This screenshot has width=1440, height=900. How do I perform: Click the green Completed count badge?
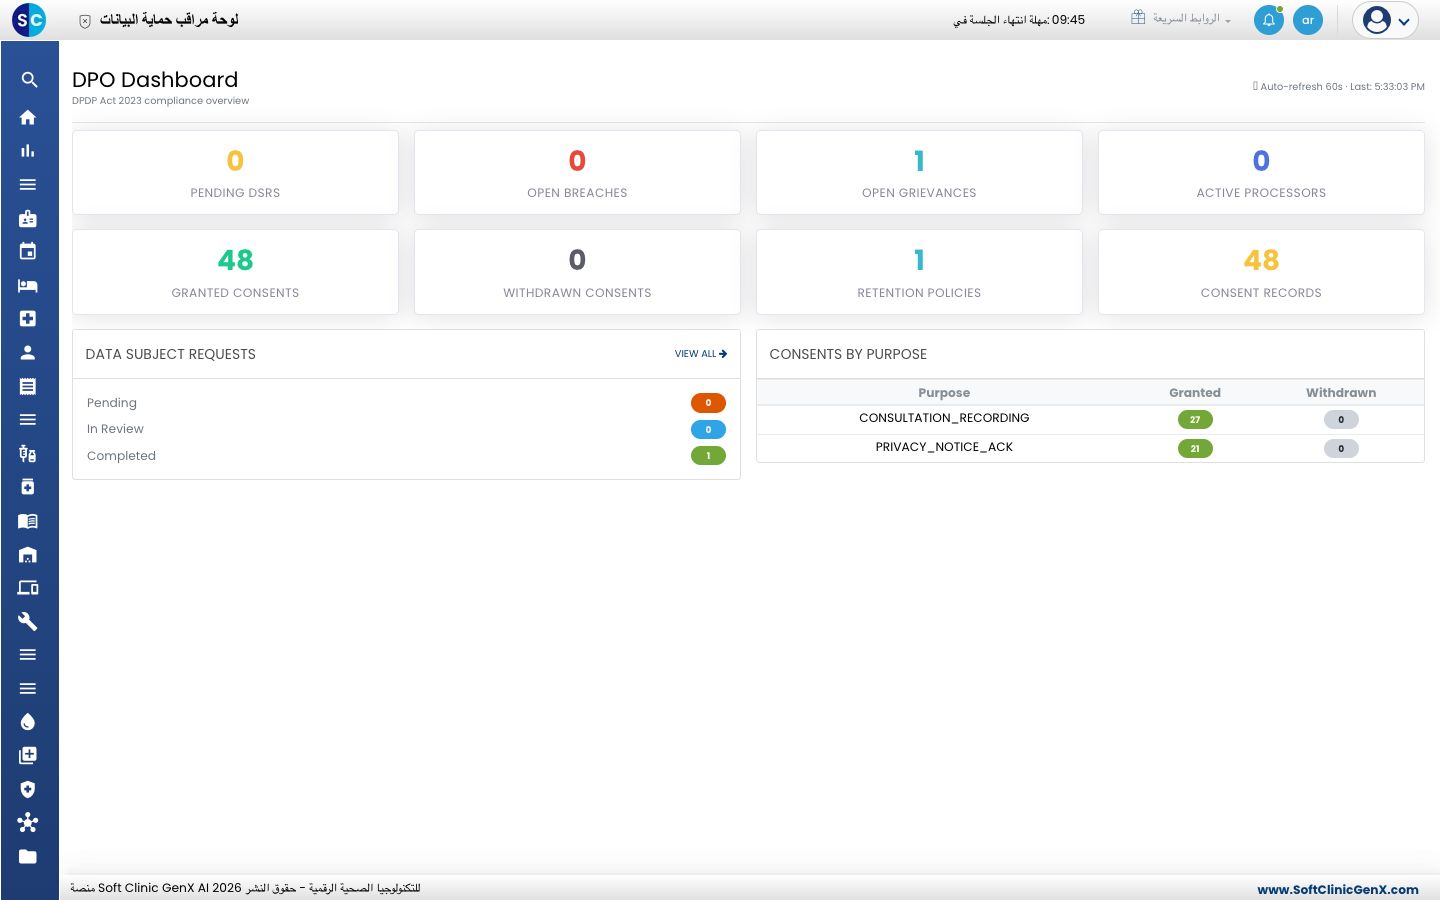click(708, 456)
